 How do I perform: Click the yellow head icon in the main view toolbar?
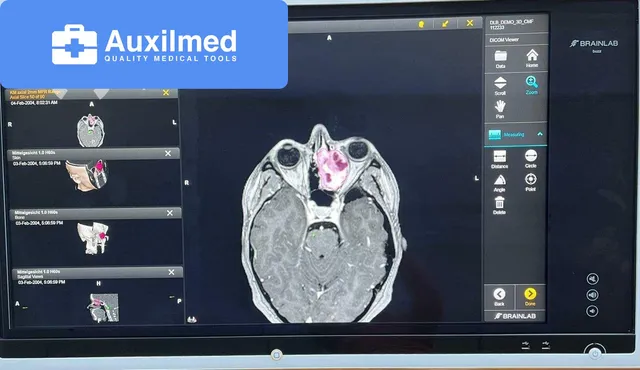click(x=422, y=24)
